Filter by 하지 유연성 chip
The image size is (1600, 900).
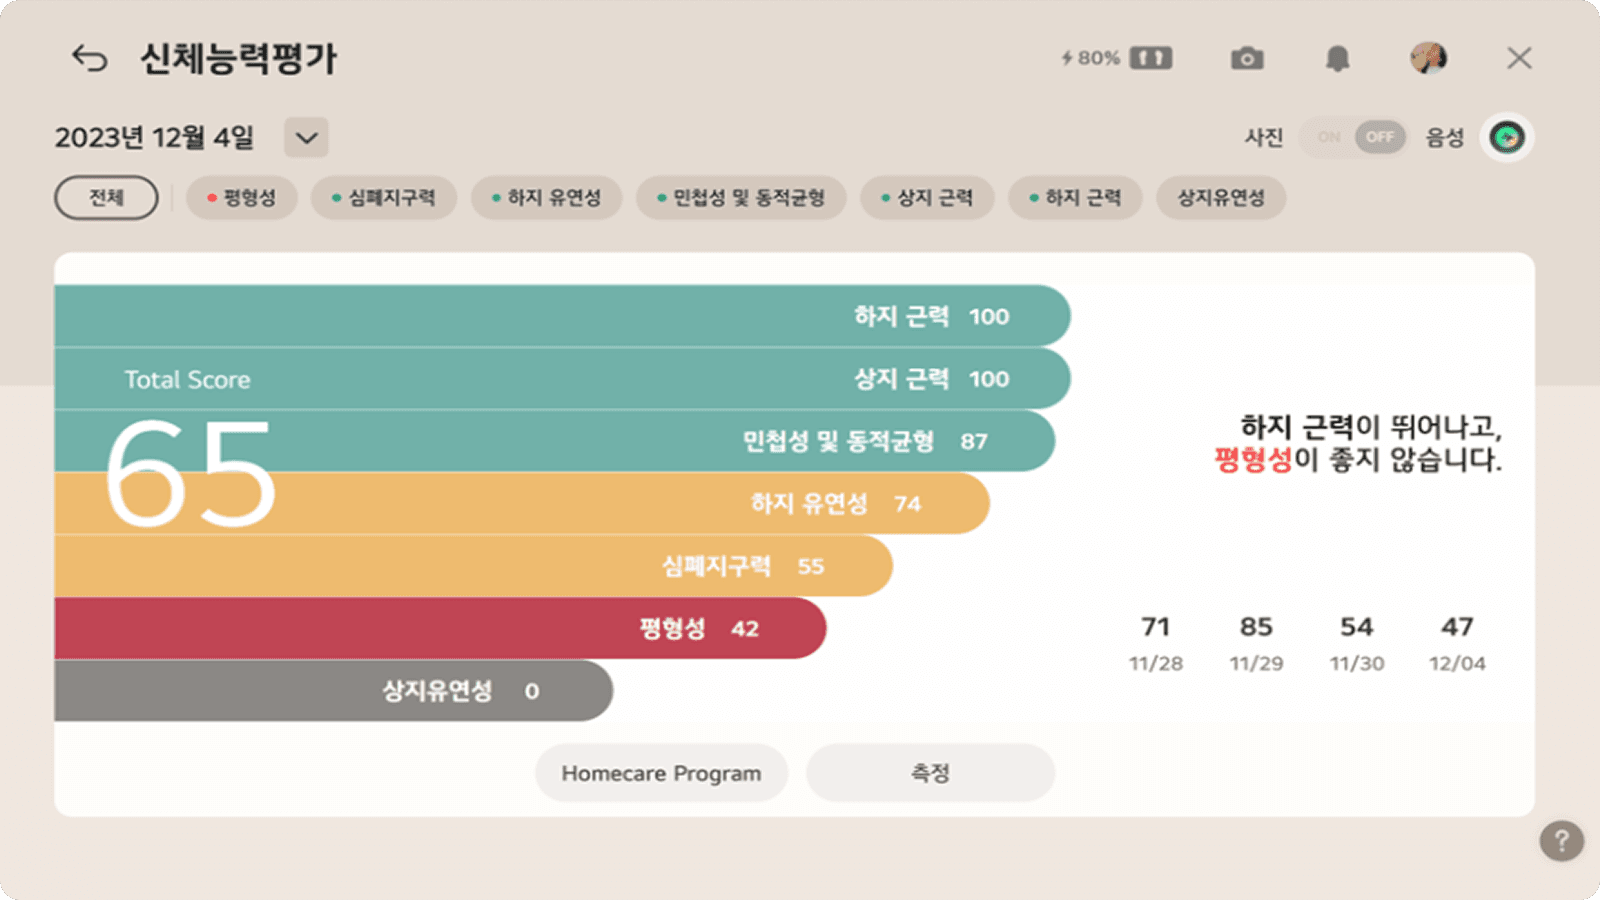coord(547,198)
